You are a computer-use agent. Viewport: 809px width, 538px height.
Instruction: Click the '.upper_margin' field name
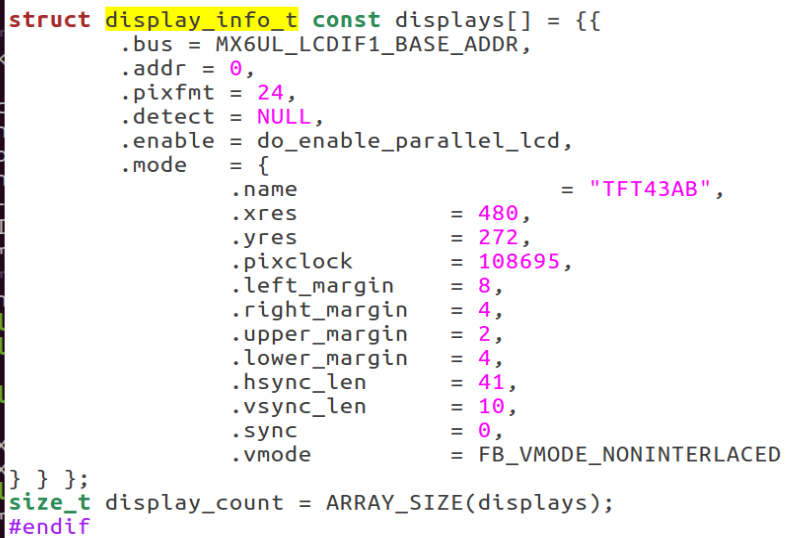[x=319, y=335]
